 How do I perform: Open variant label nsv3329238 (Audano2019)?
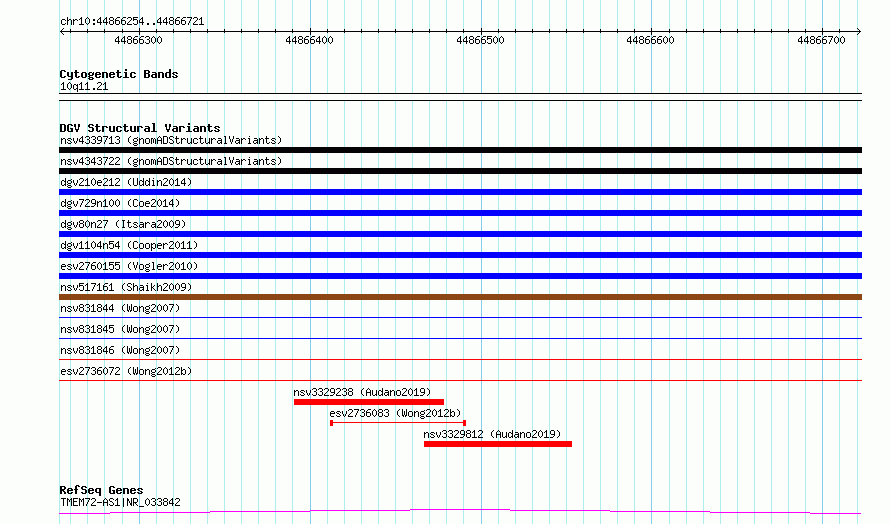point(362,392)
